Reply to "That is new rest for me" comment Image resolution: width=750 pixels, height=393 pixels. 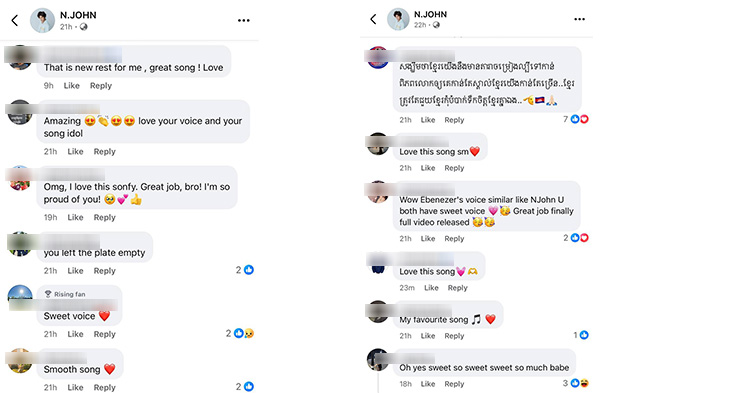tap(101, 86)
